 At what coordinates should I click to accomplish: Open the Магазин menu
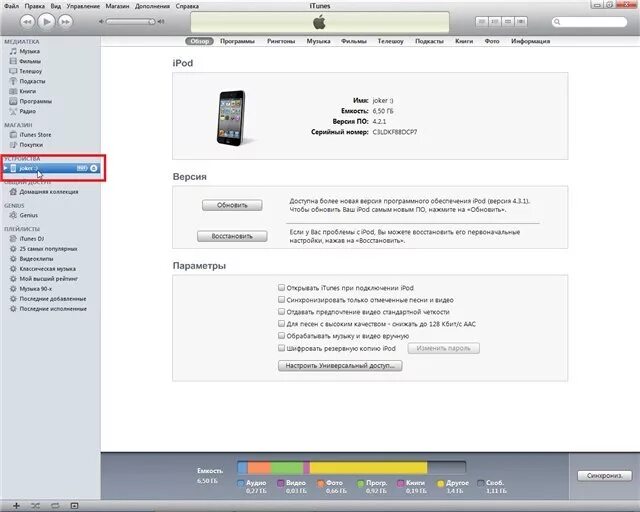(117, 6)
